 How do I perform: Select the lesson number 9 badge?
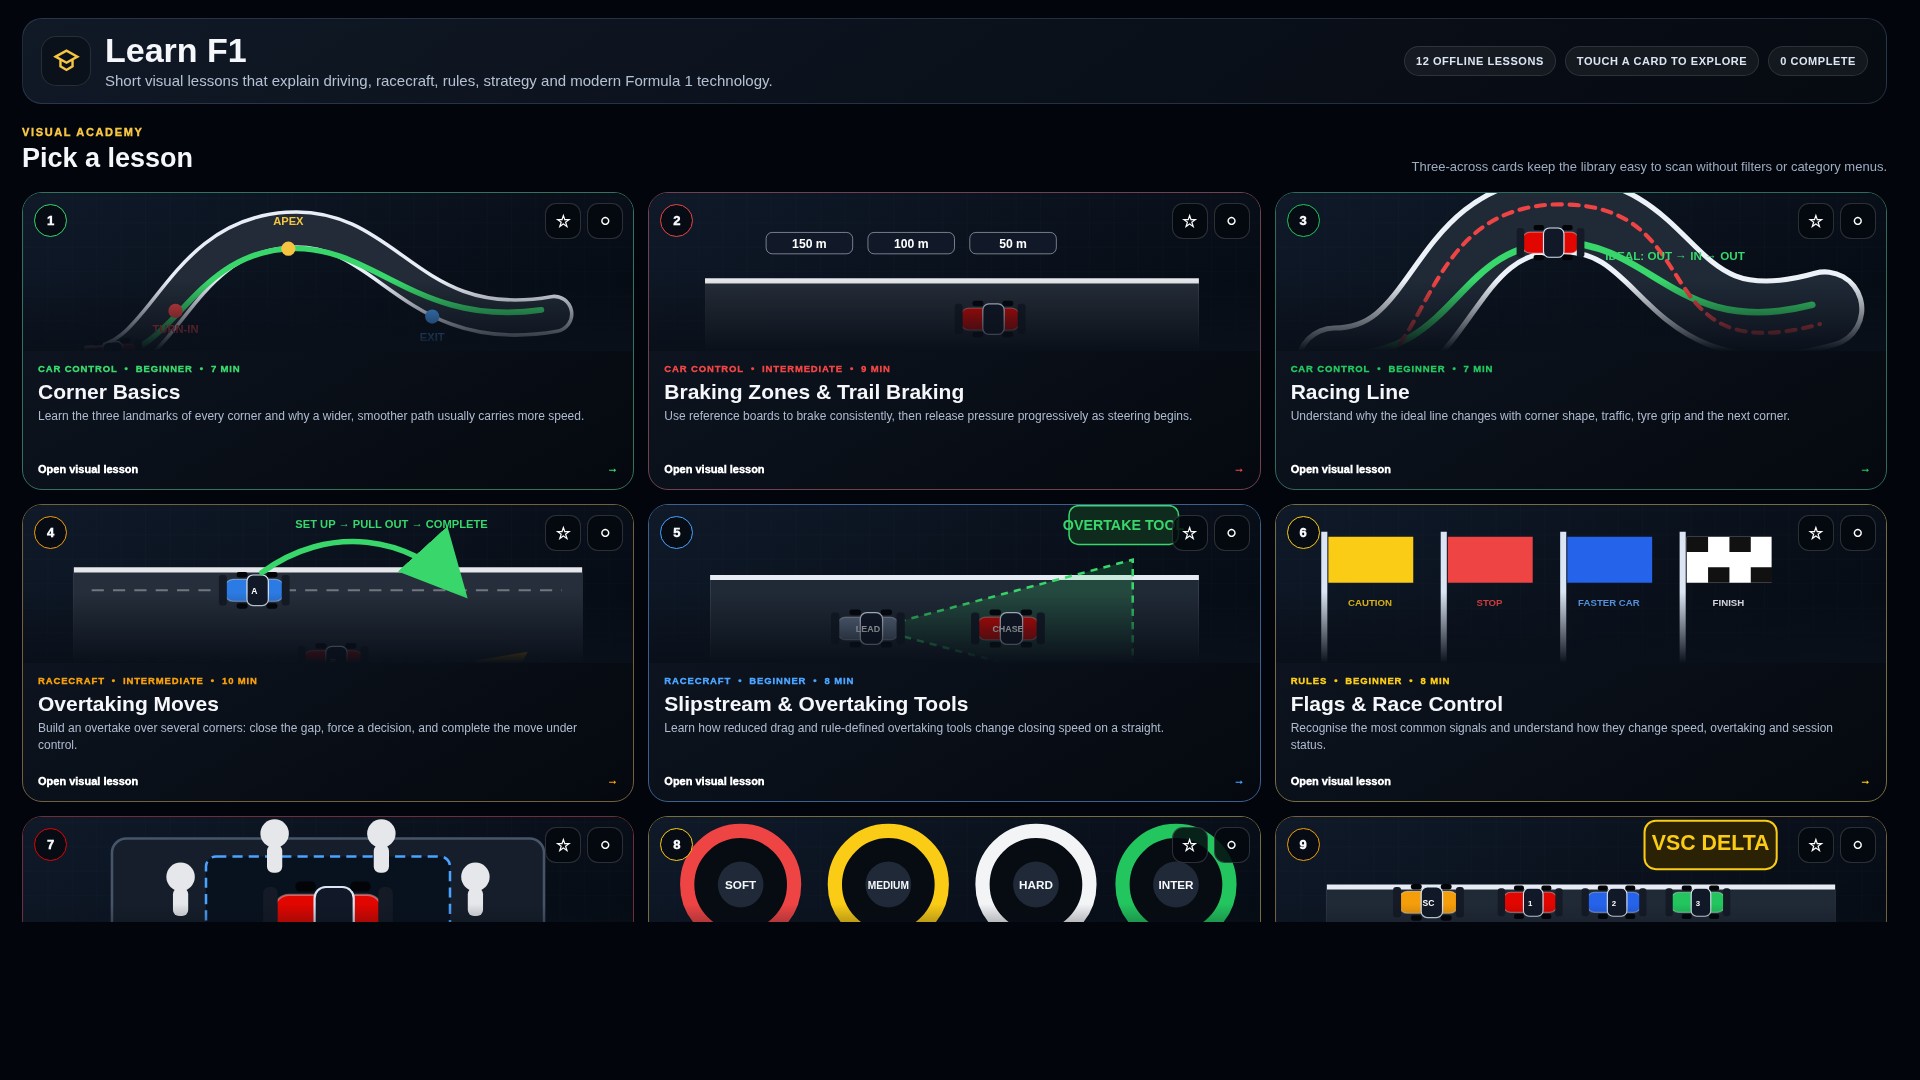1303,845
